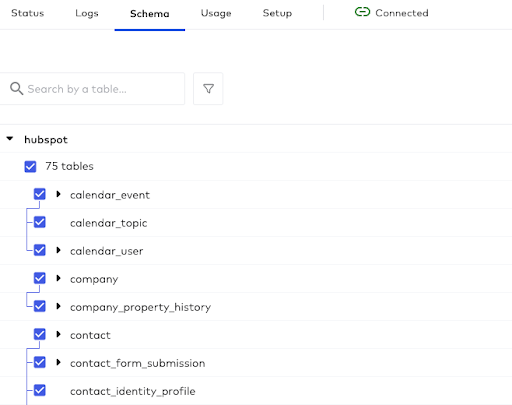This screenshot has height=405, width=512.
Task: Click the filter funnel icon
Action: (x=208, y=89)
